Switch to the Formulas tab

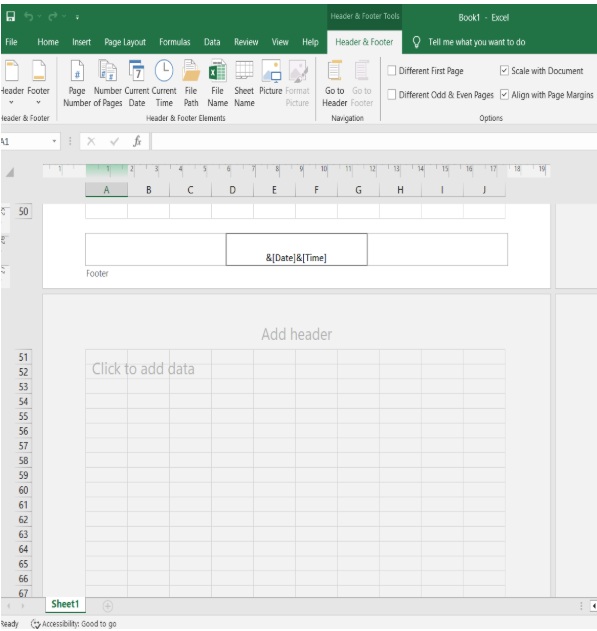175,42
